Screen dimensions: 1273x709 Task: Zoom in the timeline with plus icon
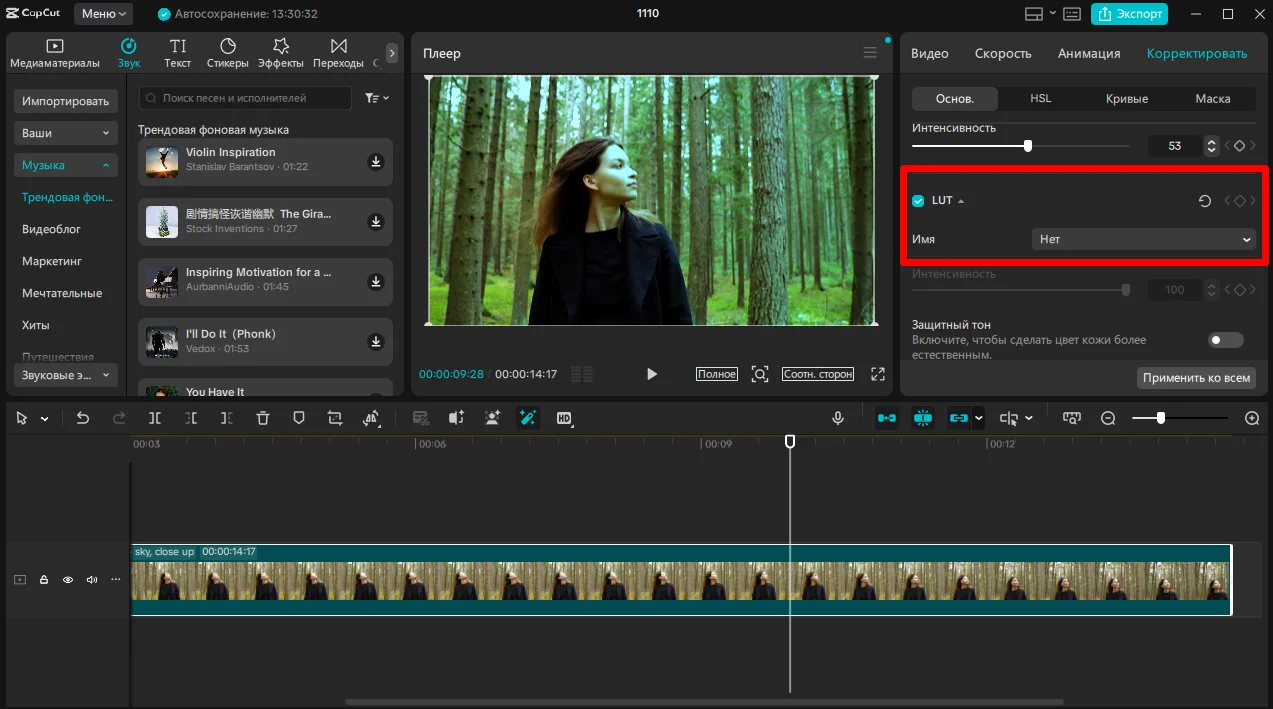click(x=1252, y=418)
